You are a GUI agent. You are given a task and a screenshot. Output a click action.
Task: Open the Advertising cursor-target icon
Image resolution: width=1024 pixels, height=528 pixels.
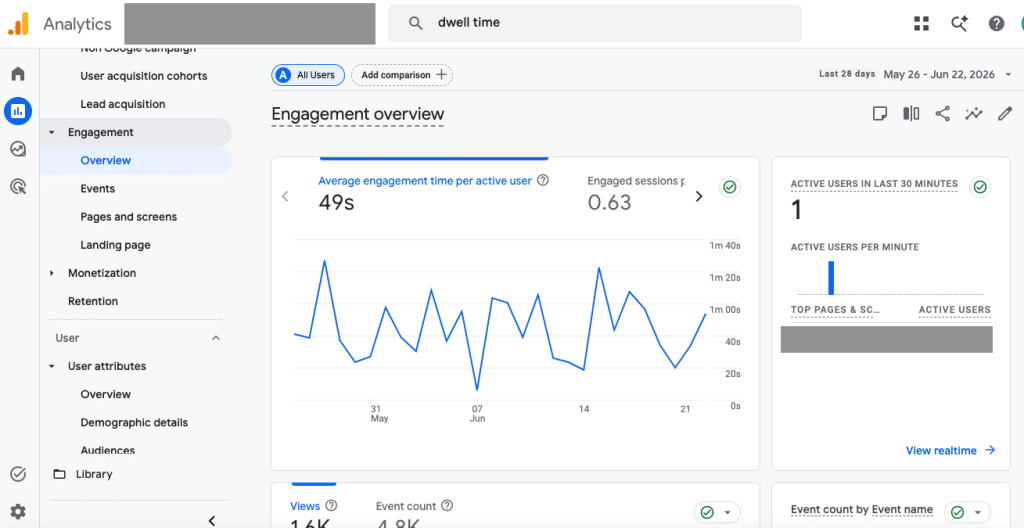tap(18, 187)
